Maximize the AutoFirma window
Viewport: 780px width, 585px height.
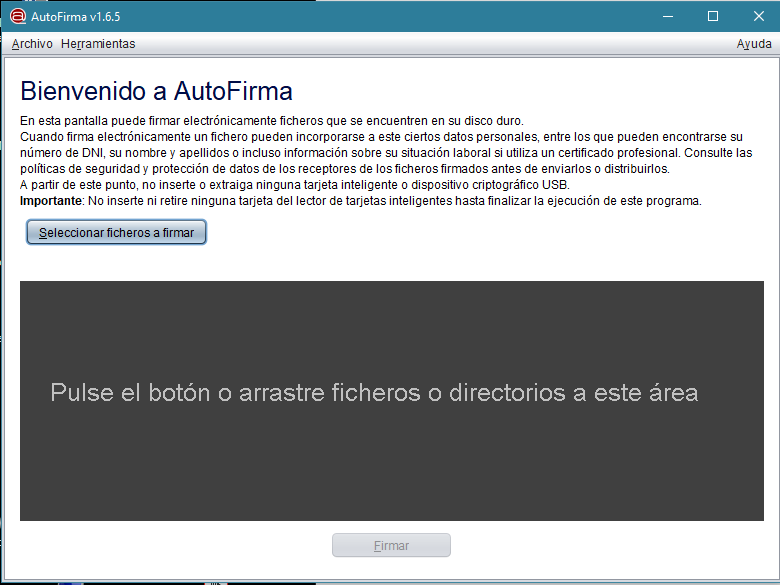pos(713,16)
